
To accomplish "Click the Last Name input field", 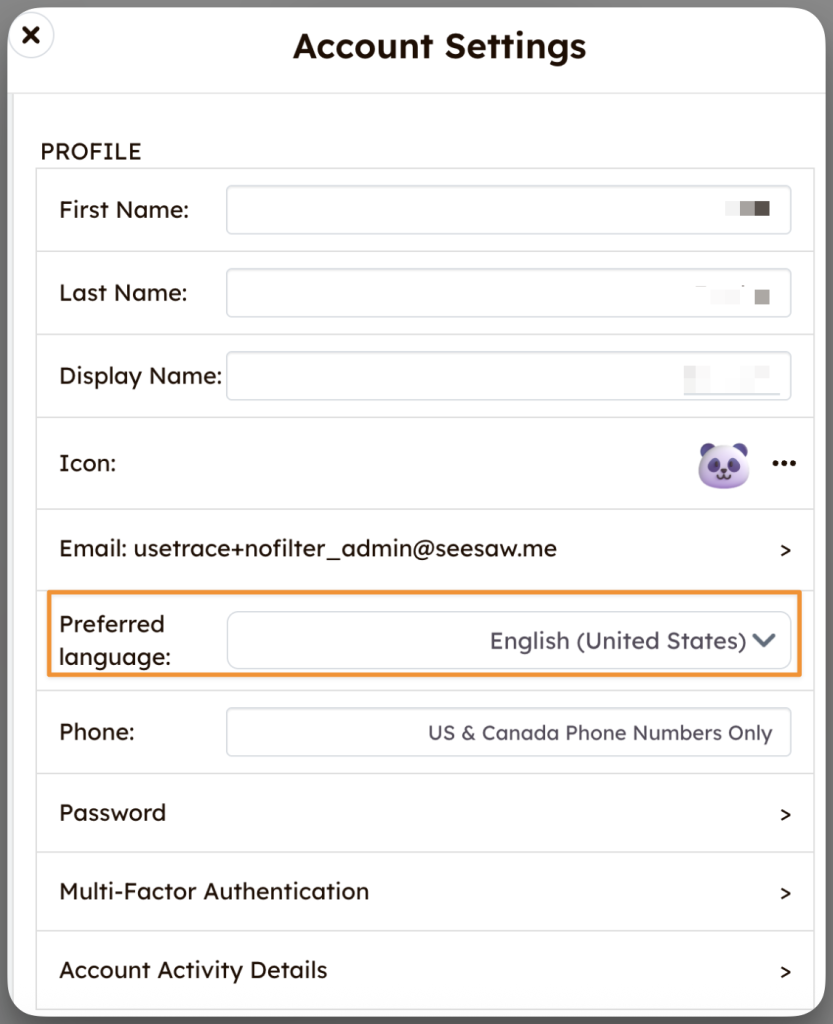I will tap(508, 293).
